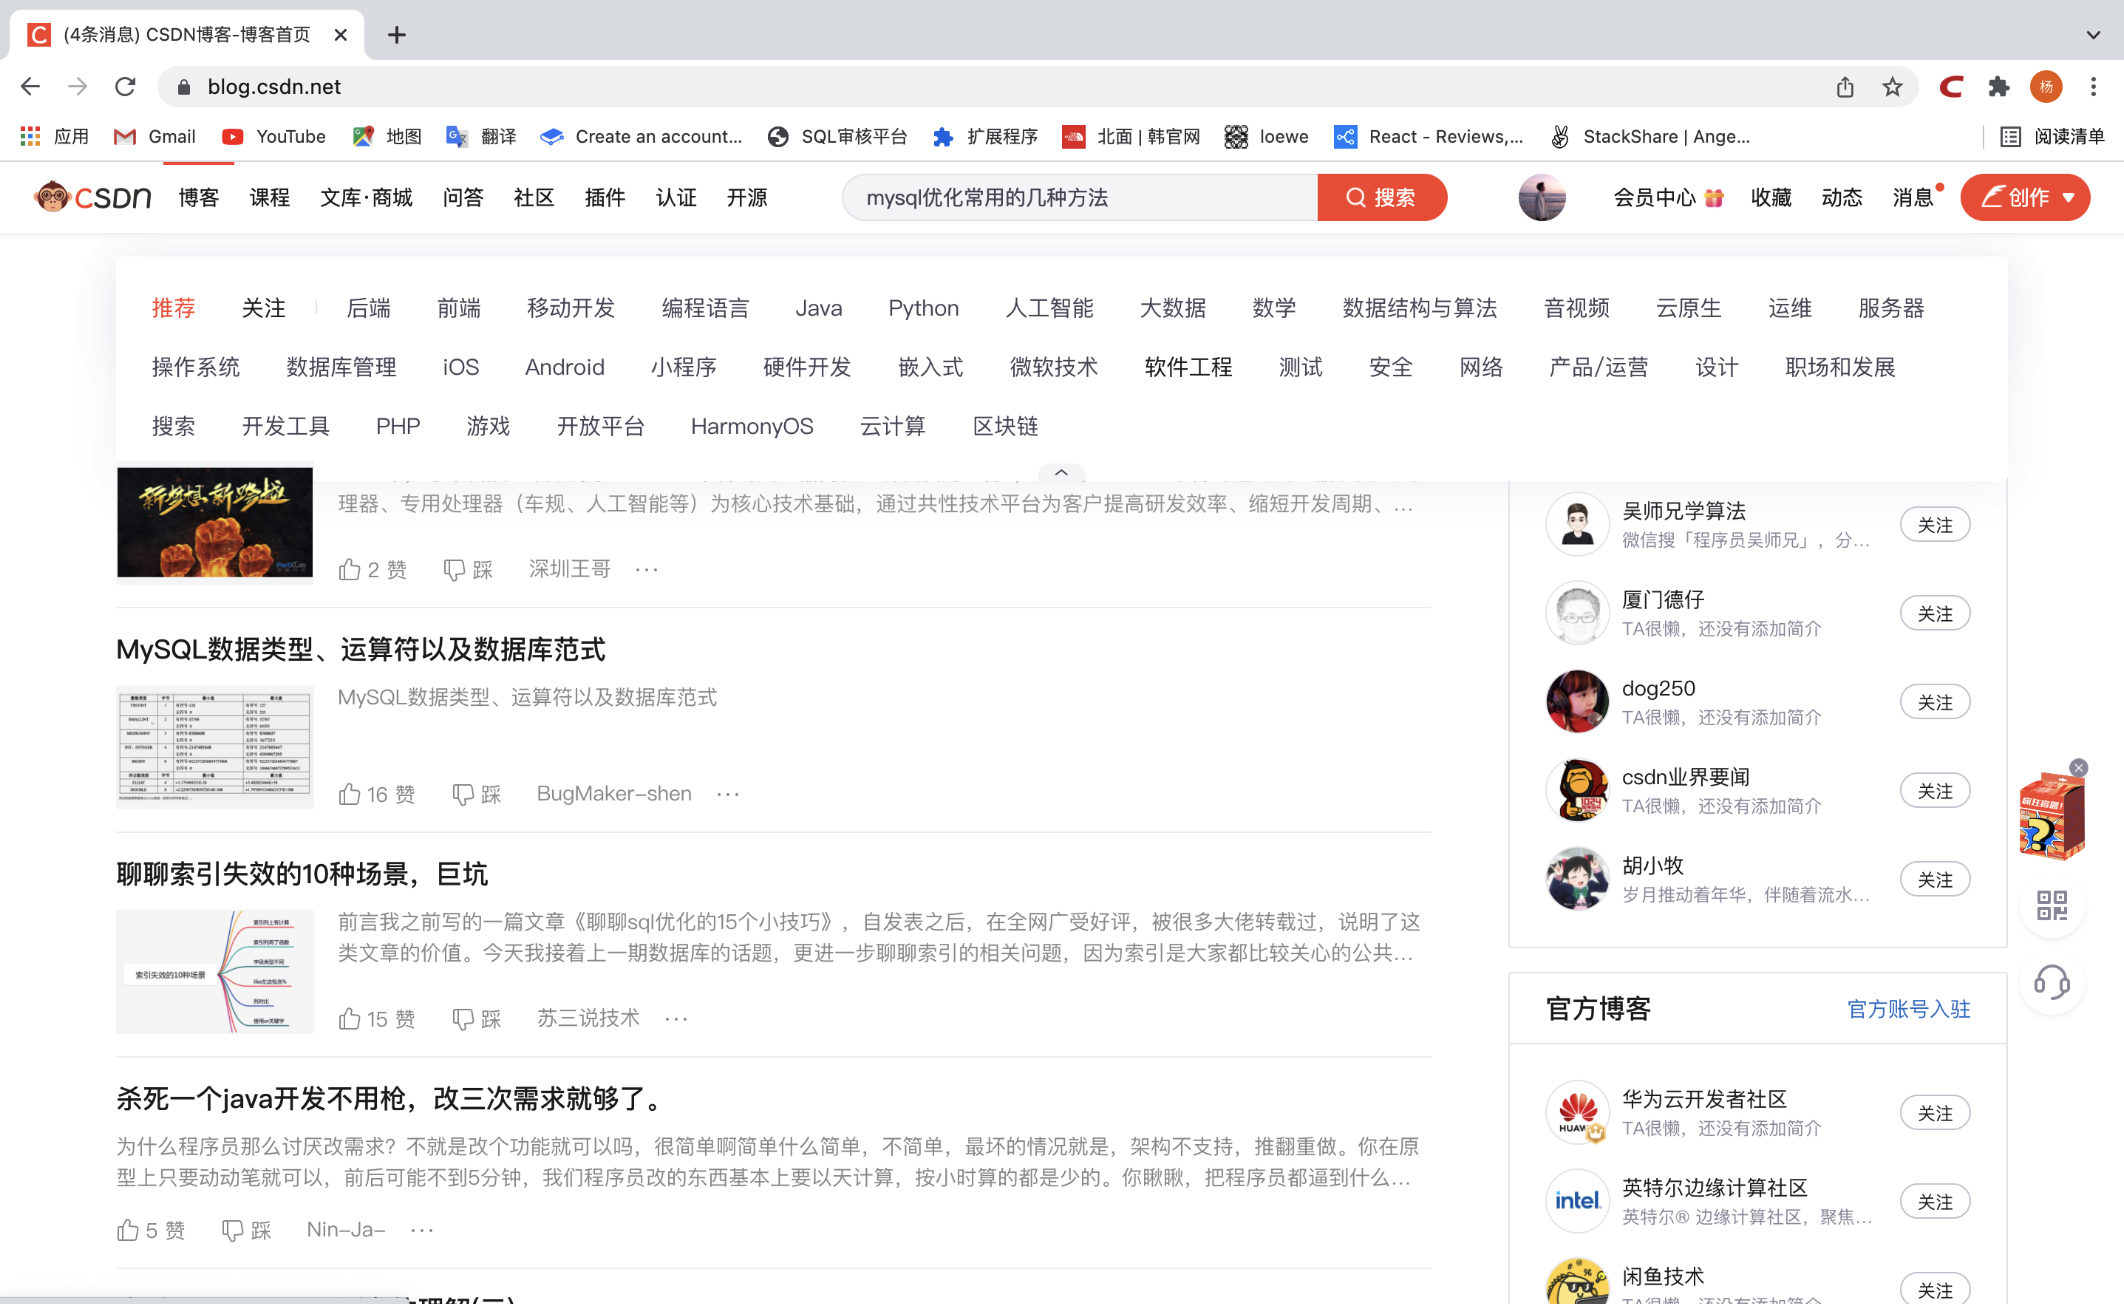Bookmark this page with star icon

[x=1892, y=87]
